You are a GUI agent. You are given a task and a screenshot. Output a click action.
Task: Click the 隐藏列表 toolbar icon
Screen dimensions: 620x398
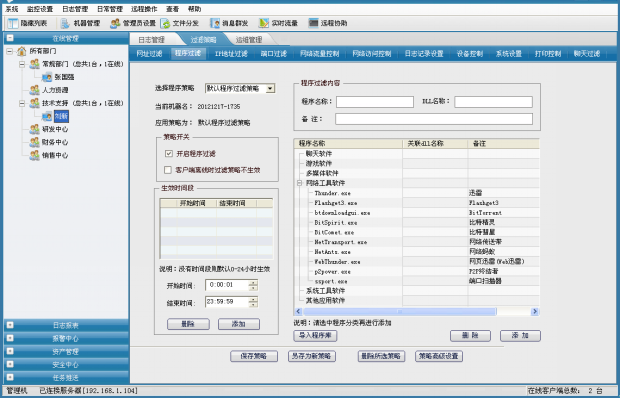[13, 23]
